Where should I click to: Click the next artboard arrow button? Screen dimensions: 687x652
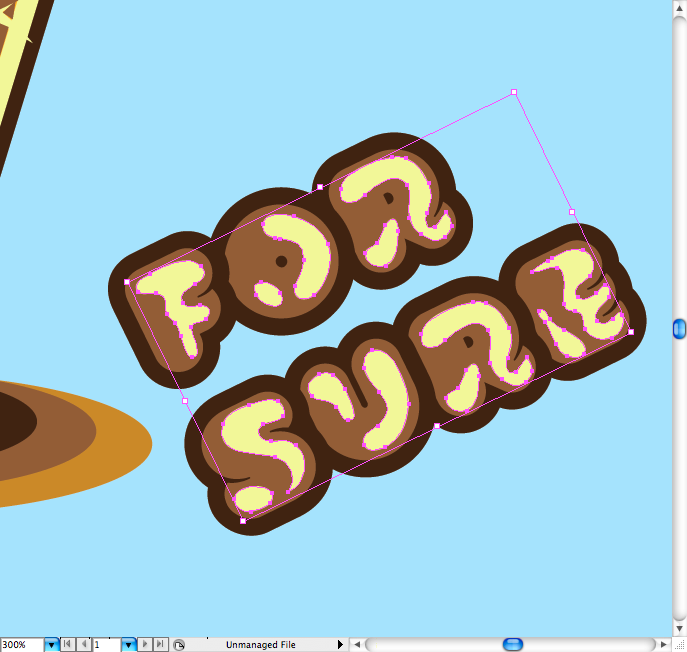[145, 645]
